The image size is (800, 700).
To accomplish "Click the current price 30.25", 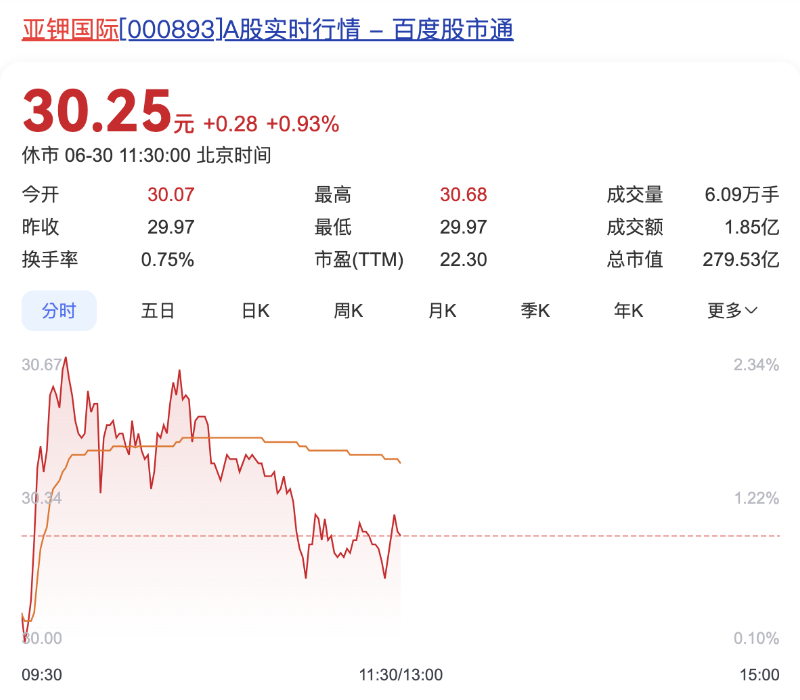I will click(97, 111).
